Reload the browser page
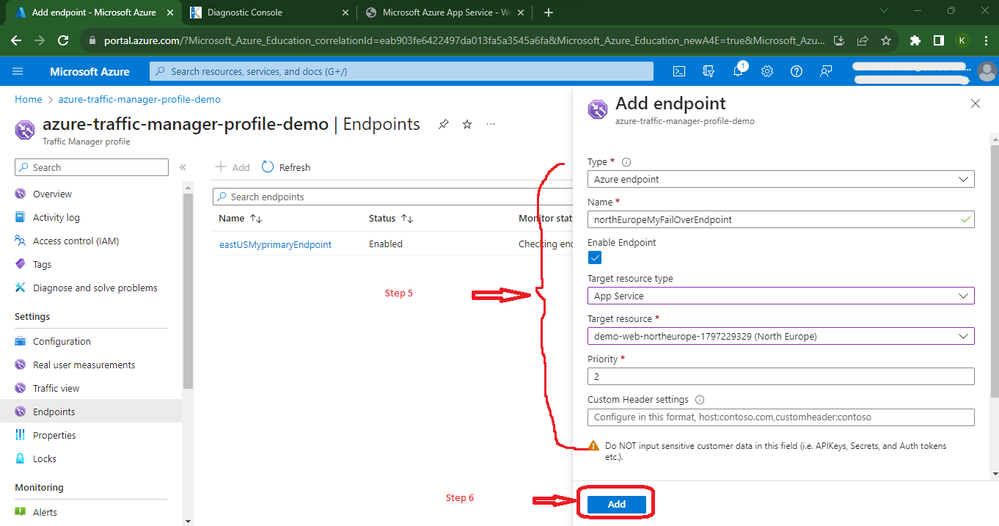 coord(63,40)
